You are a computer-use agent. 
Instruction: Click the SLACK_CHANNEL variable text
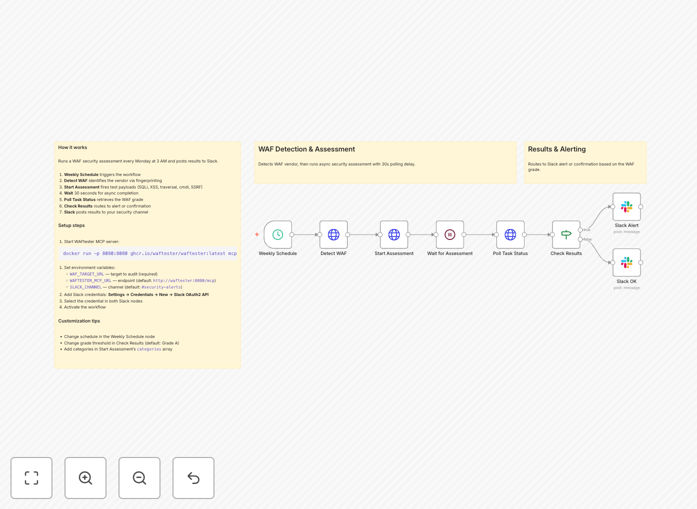pos(85,287)
